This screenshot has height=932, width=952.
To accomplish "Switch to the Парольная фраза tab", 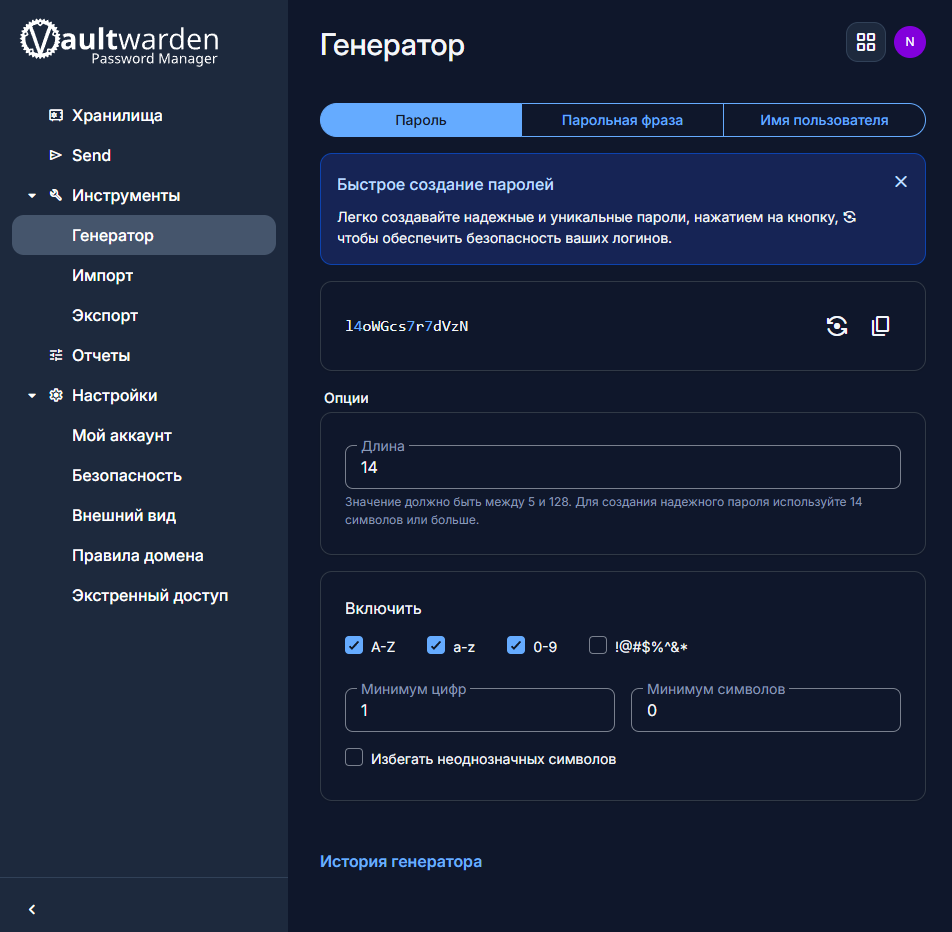I will 622,120.
